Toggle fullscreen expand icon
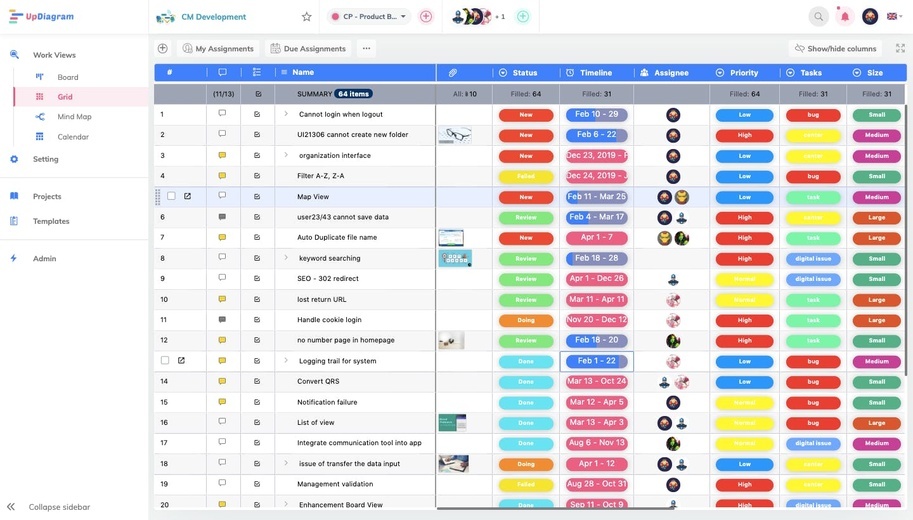Image resolution: width=913 pixels, height=520 pixels. [x=900, y=48]
